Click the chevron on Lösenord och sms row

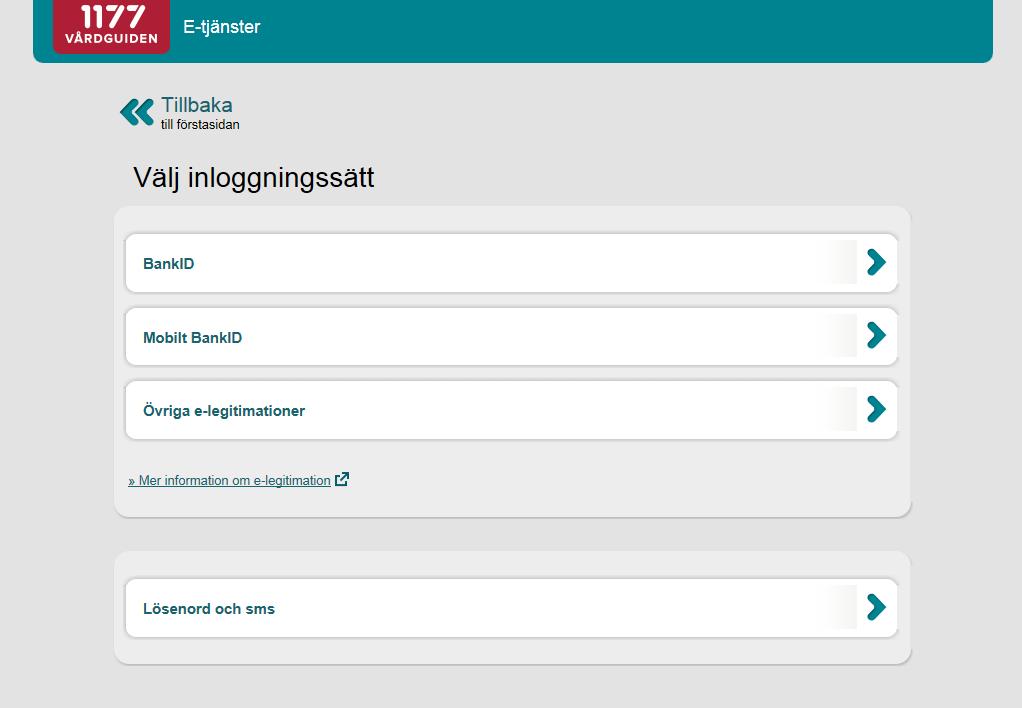876,608
